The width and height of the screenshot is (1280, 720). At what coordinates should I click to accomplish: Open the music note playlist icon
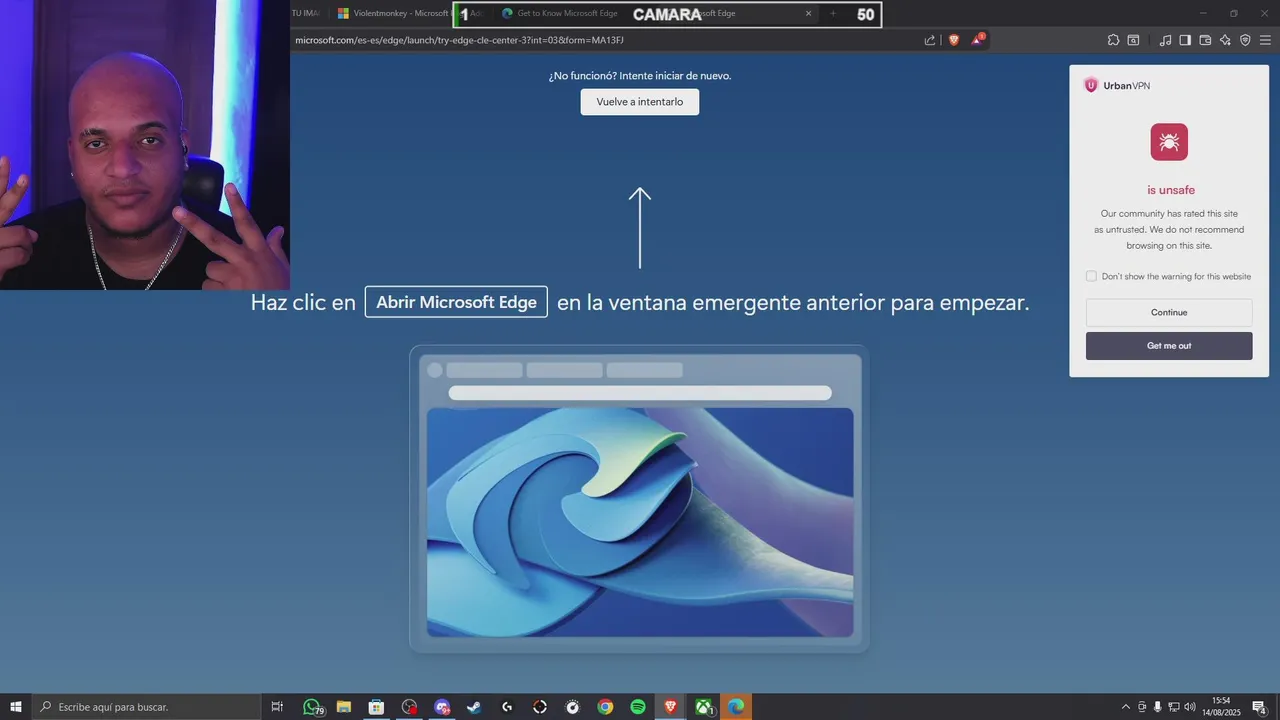click(1165, 40)
